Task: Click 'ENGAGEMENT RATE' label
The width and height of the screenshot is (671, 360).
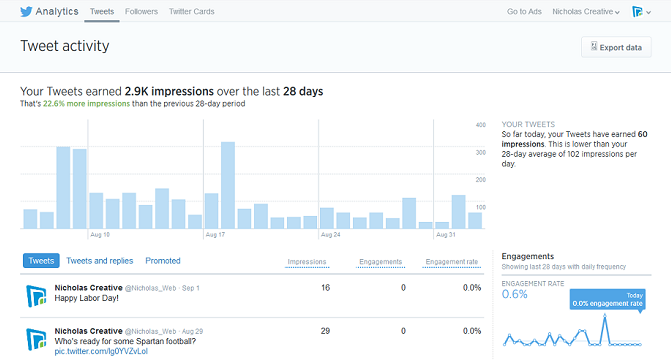Action: pyautogui.click(x=533, y=283)
